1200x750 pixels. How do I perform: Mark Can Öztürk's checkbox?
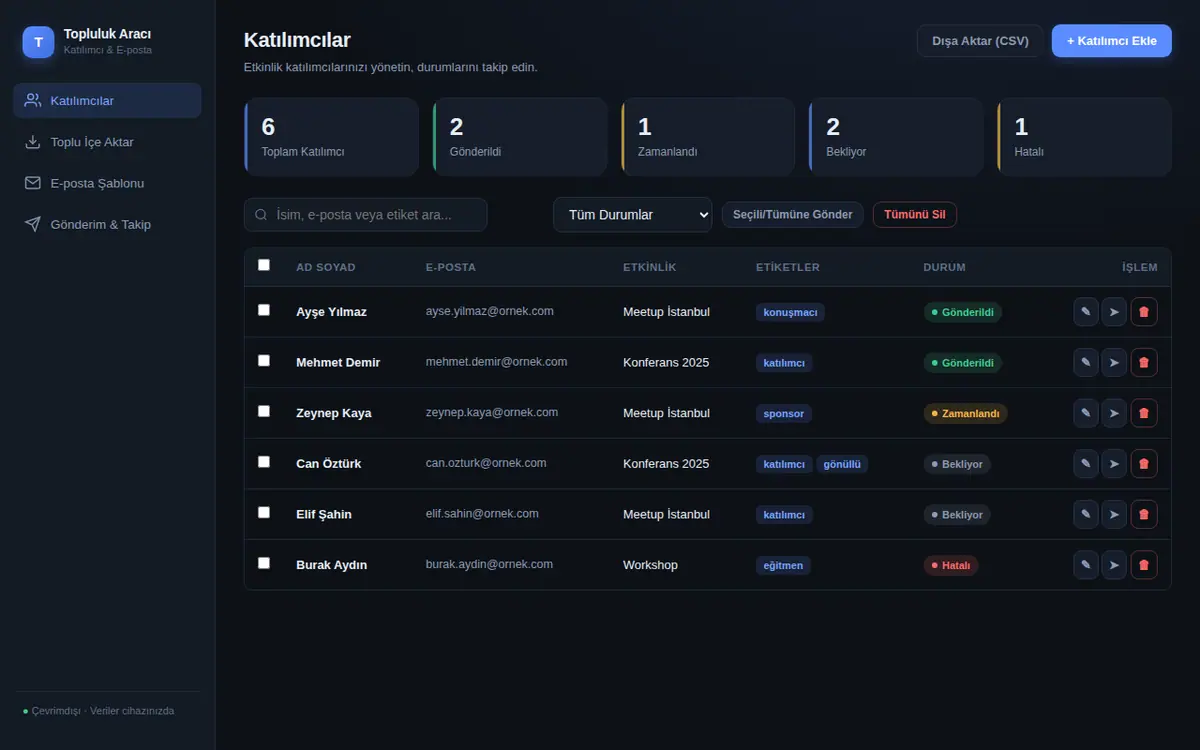click(264, 462)
